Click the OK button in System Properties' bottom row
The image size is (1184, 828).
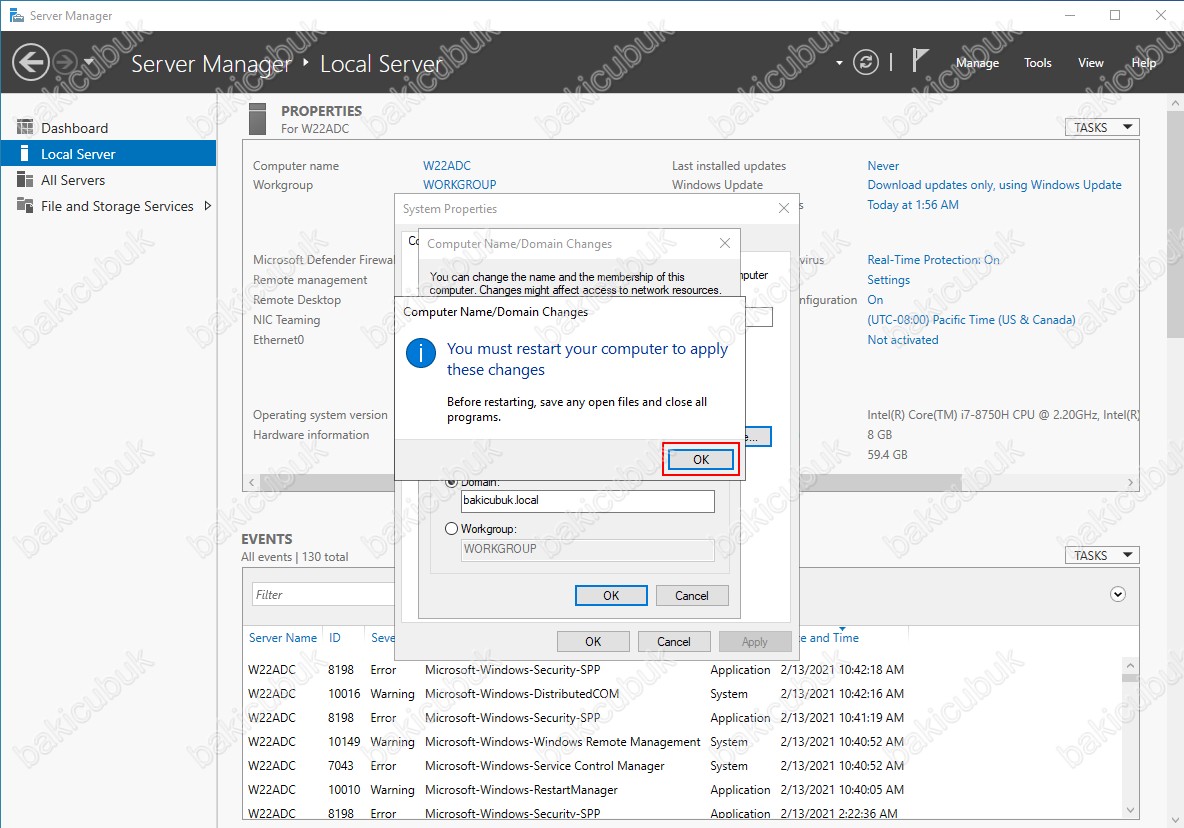[x=593, y=642]
